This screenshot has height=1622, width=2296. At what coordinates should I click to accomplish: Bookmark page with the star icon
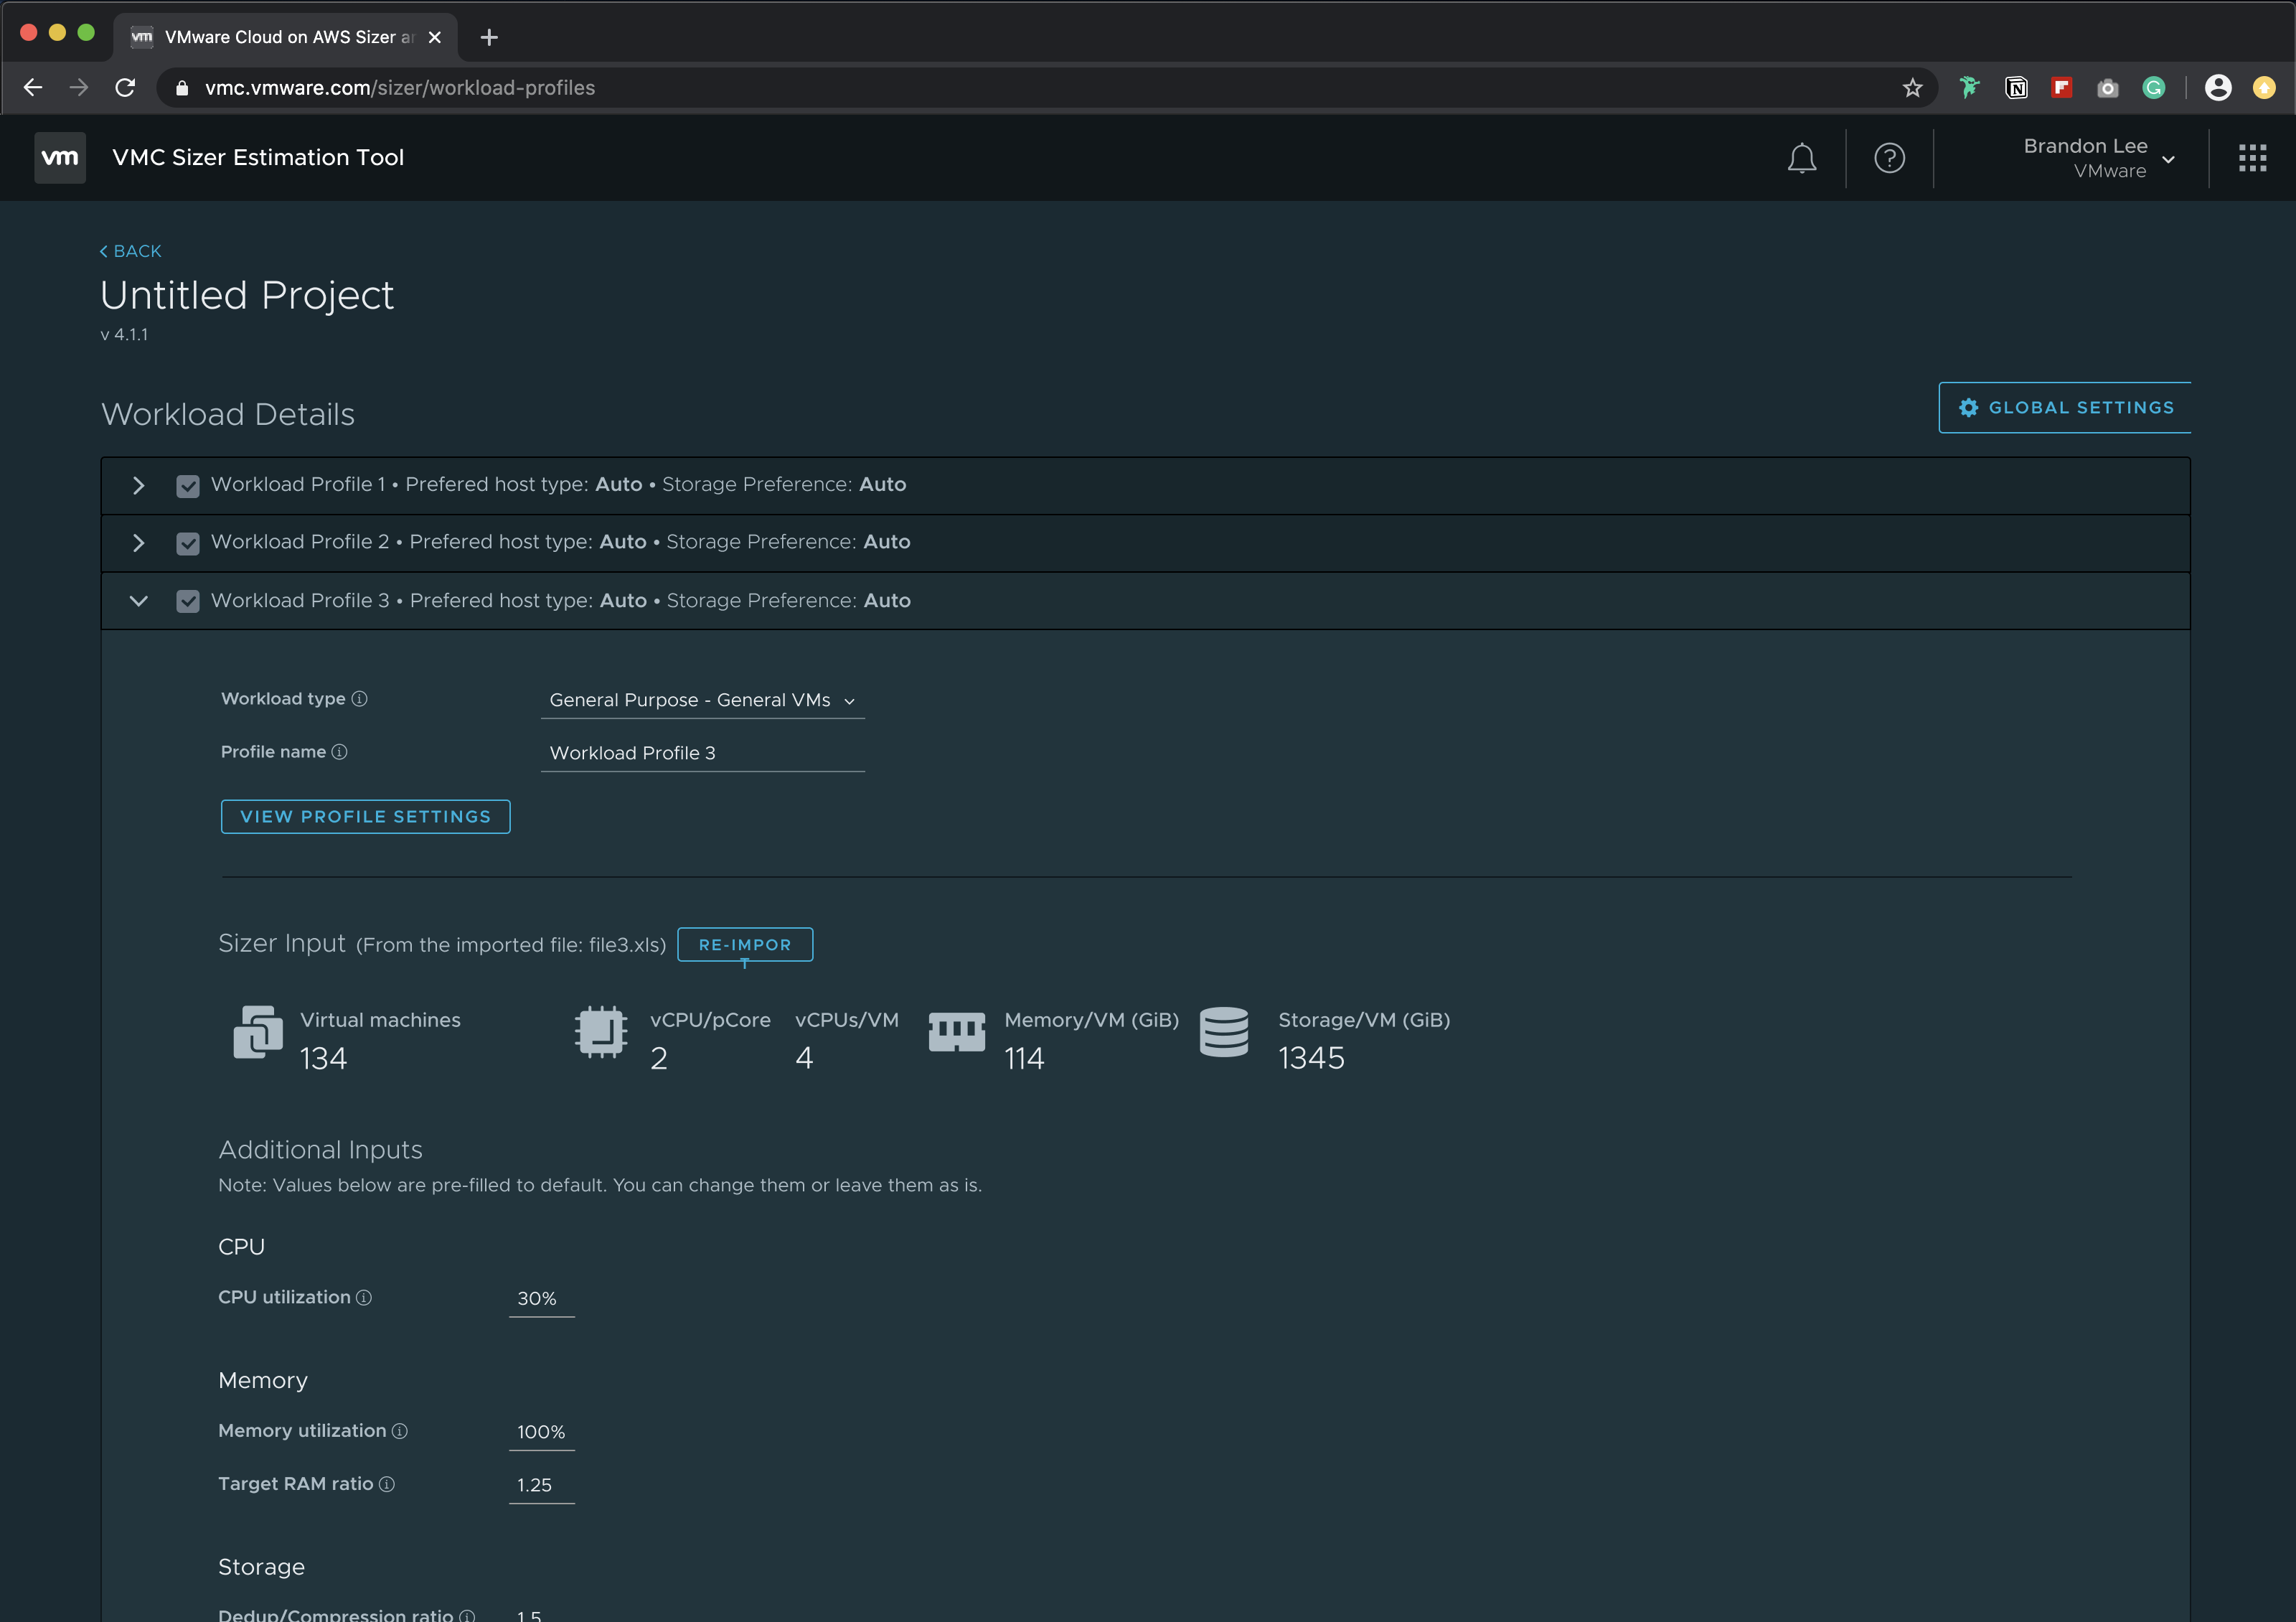point(1912,88)
